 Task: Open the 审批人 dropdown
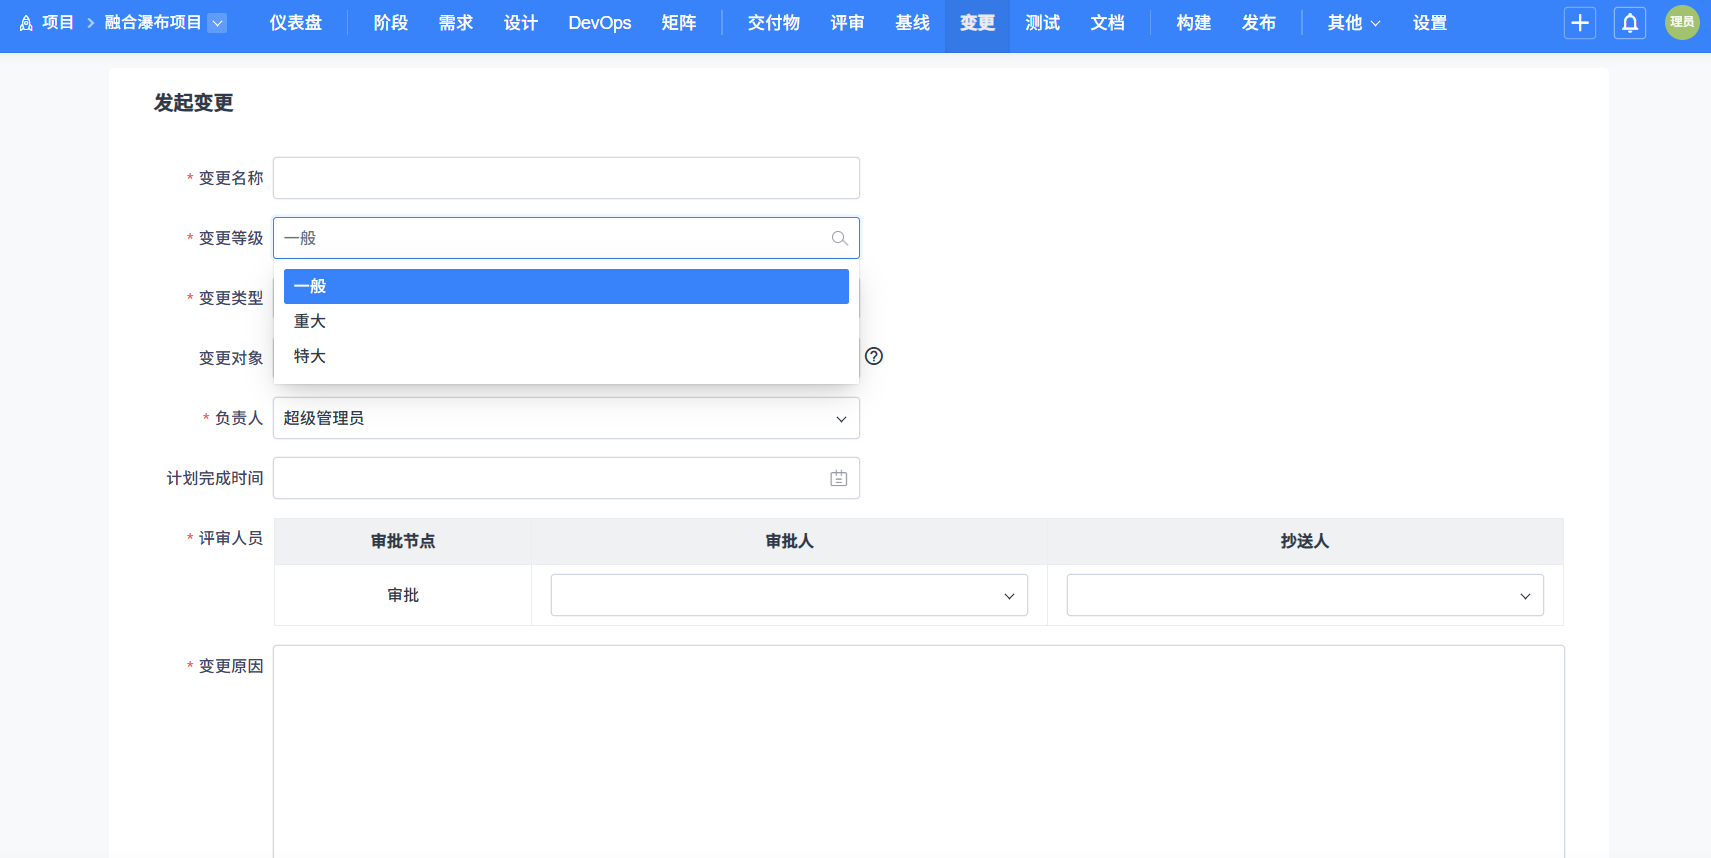pyautogui.click(x=789, y=595)
